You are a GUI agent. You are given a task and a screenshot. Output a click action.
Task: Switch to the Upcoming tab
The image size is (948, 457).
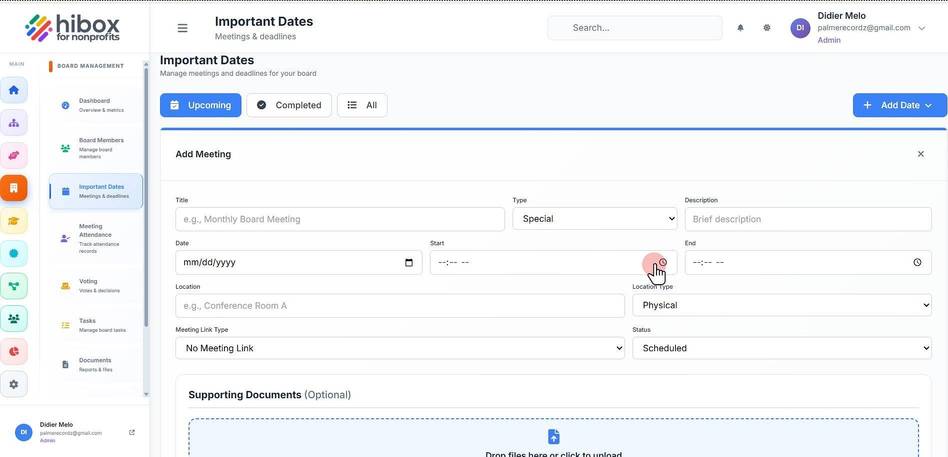point(200,105)
